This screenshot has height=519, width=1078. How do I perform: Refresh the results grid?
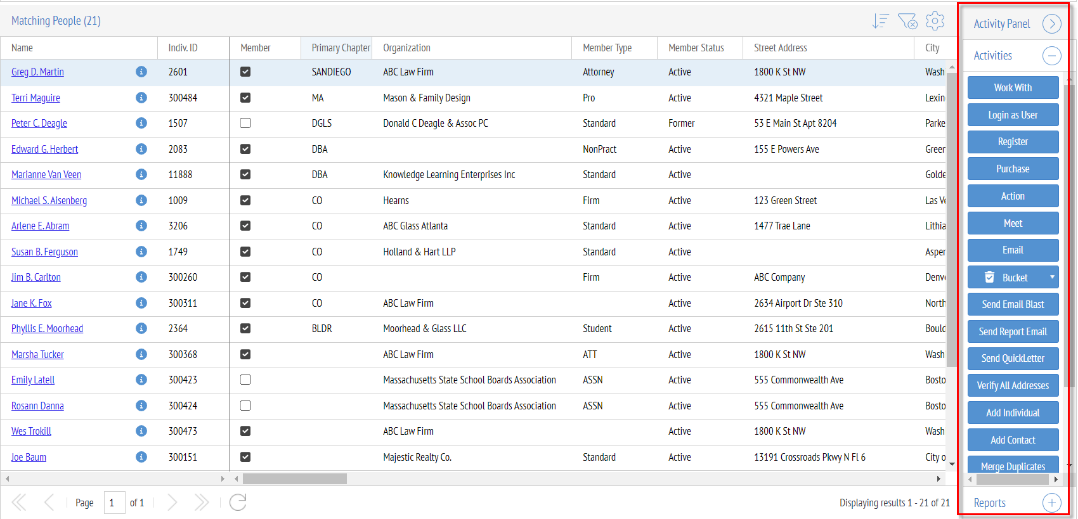pyautogui.click(x=237, y=503)
